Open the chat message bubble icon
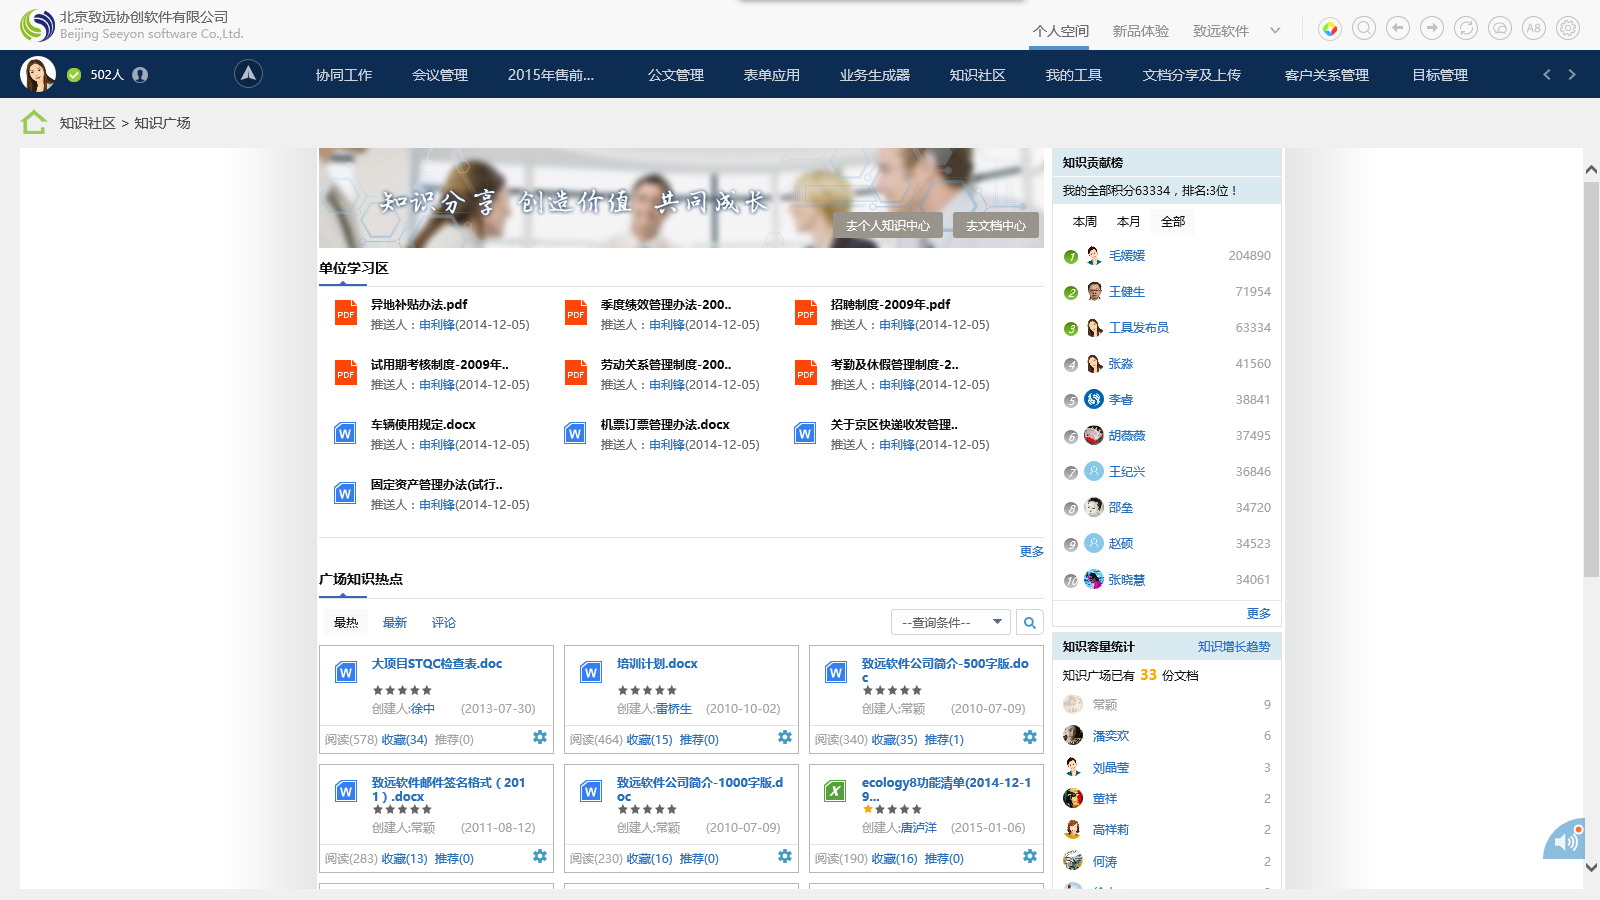This screenshot has width=1600, height=900. [1500, 29]
